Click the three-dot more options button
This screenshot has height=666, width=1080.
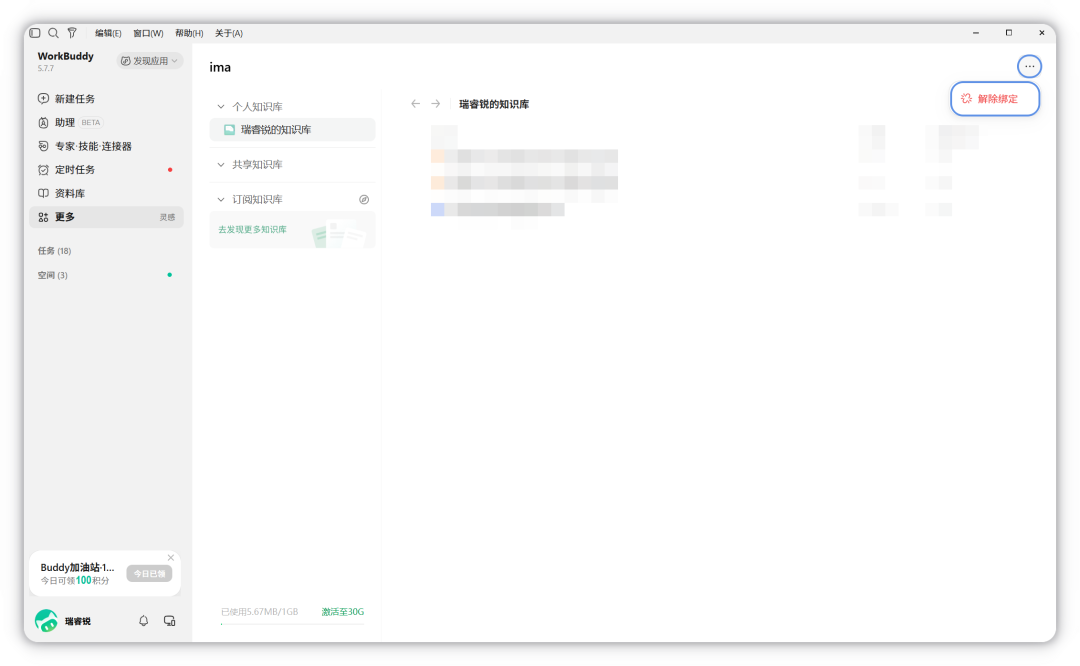pos(1029,66)
